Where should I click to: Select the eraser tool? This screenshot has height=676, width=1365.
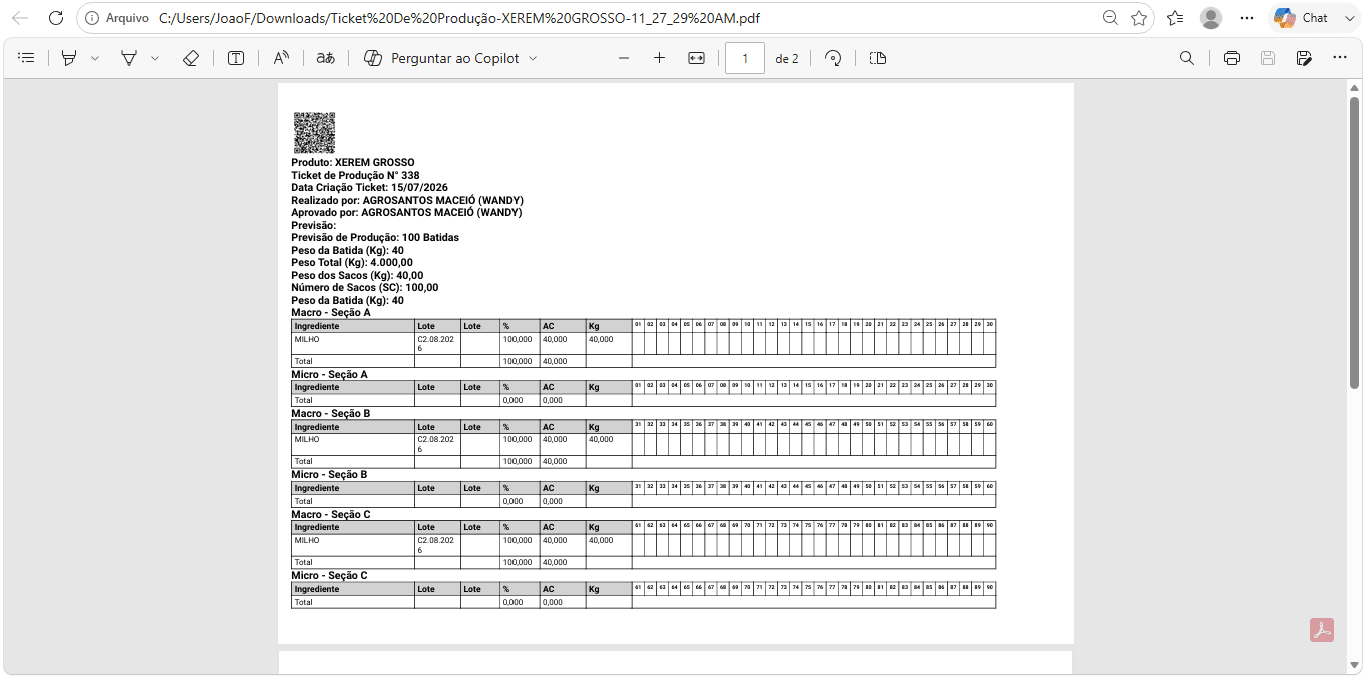pyautogui.click(x=191, y=58)
